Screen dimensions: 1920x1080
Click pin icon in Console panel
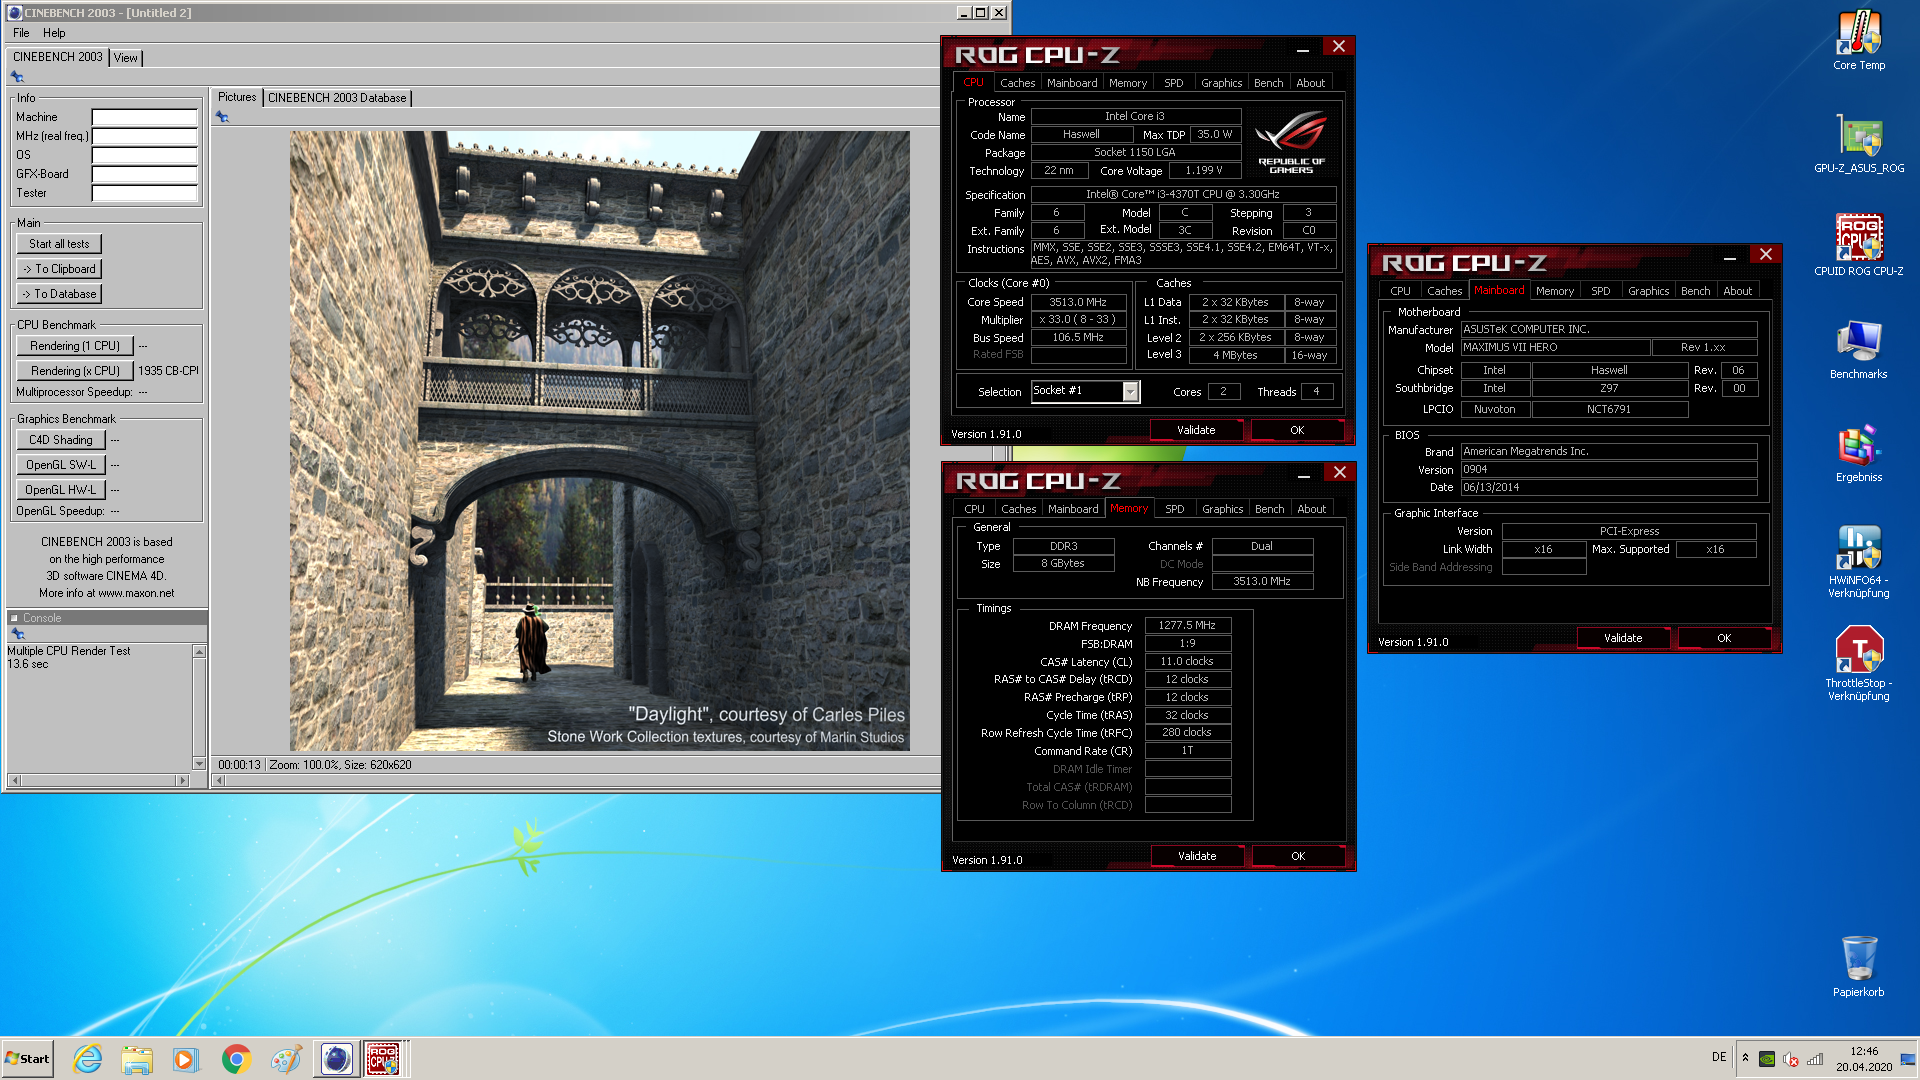coord(17,634)
